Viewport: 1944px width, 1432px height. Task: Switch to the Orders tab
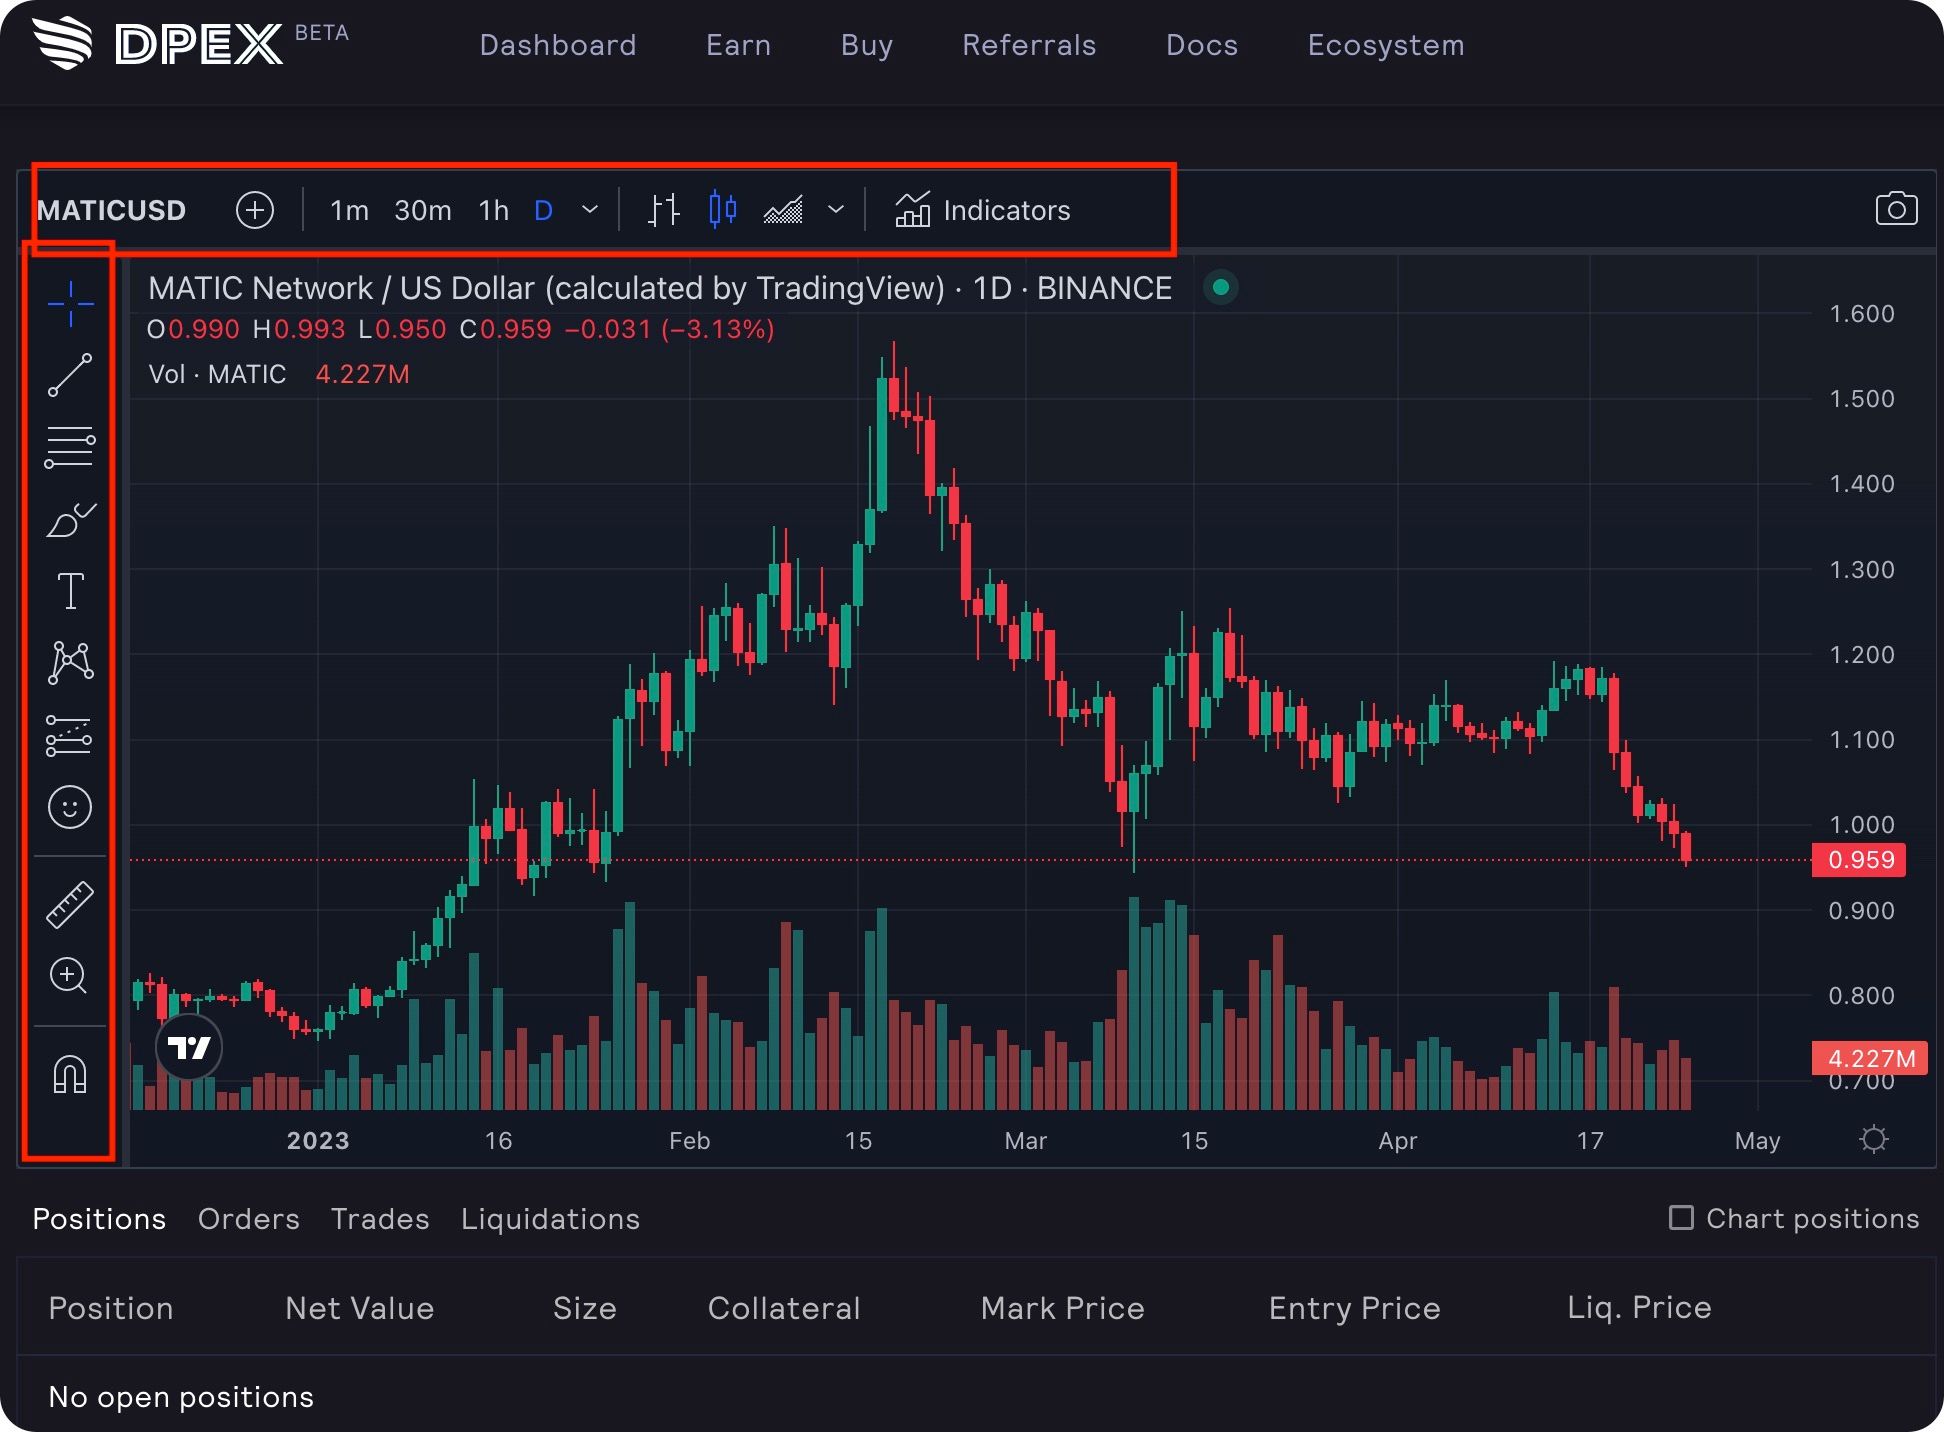(x=248, y=1219)
